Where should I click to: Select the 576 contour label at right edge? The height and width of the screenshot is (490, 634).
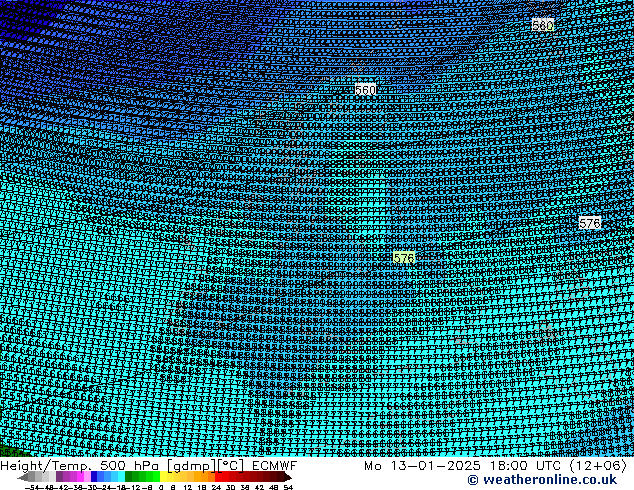click(590, 223)
